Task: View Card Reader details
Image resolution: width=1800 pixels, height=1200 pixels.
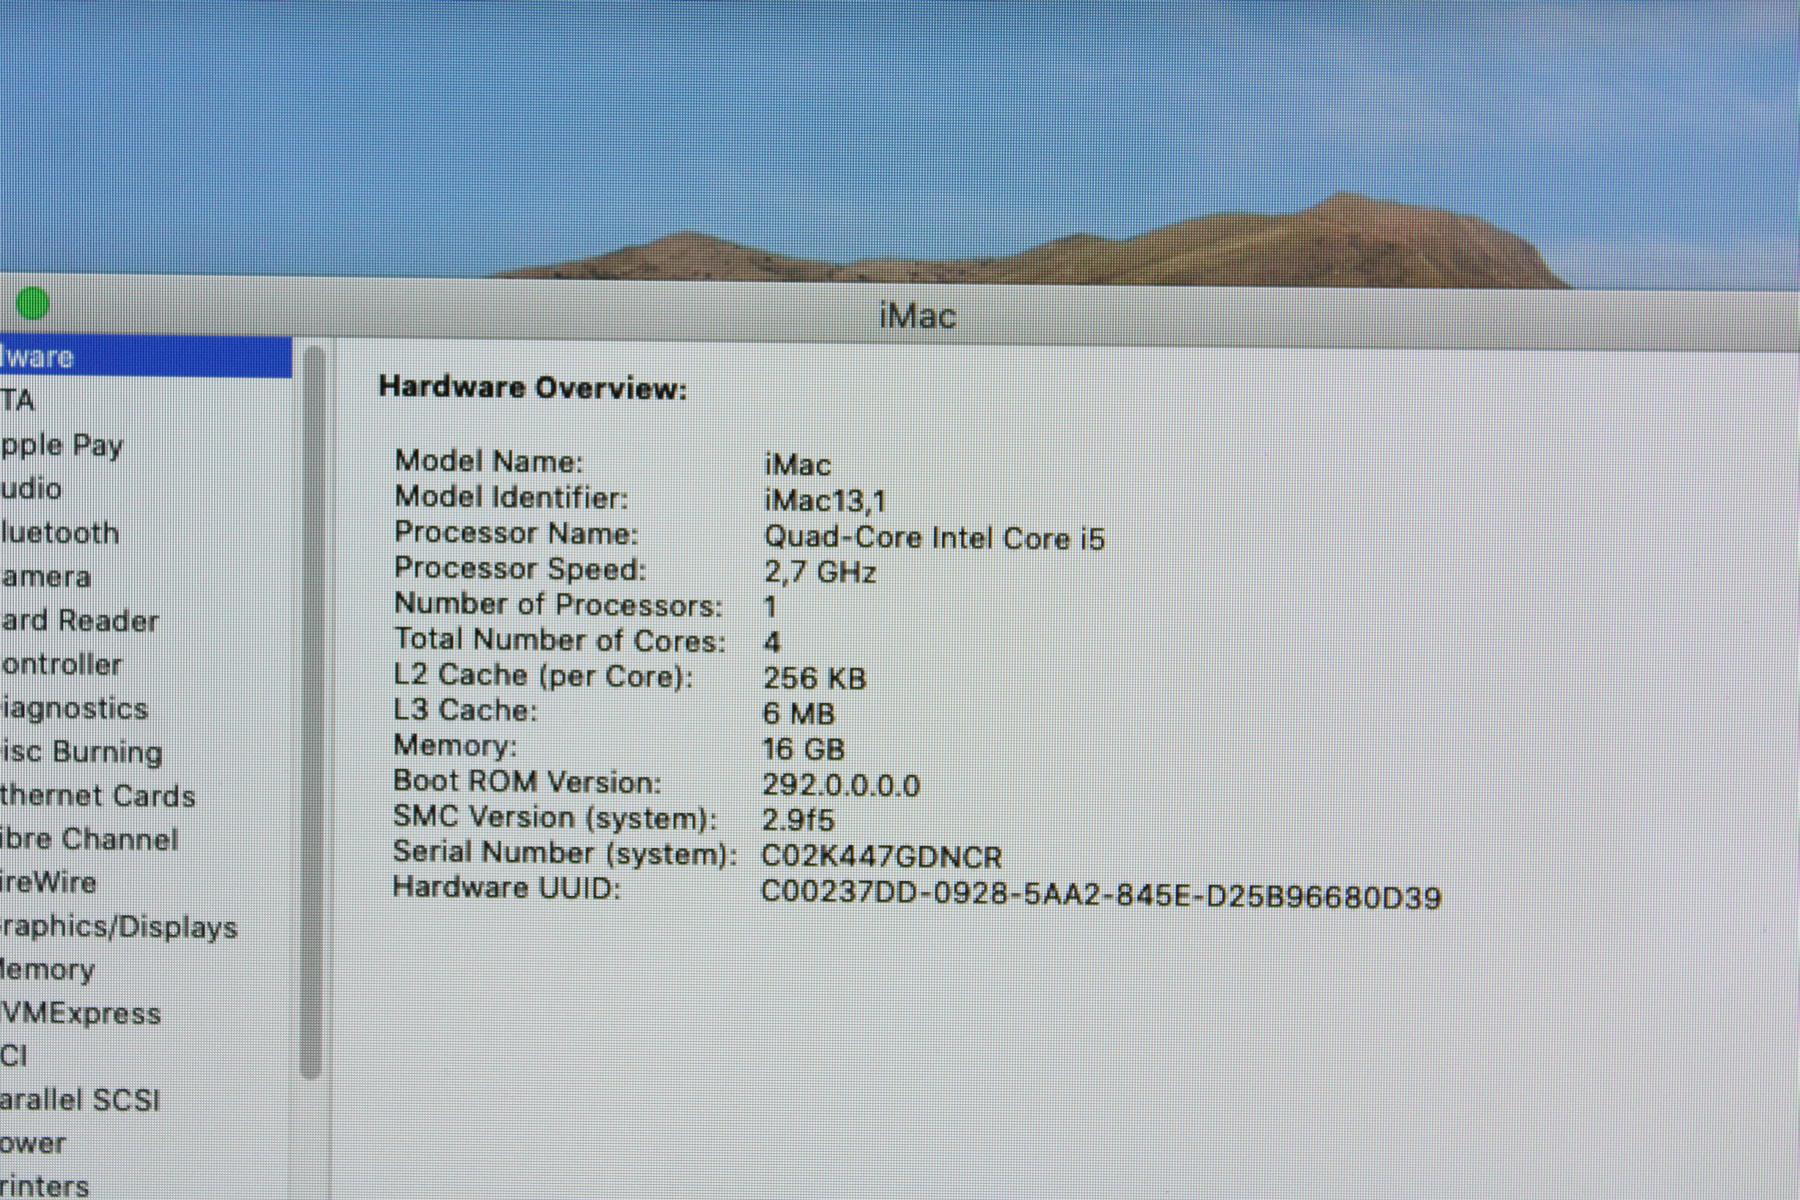Action: [x=80, y=621]
